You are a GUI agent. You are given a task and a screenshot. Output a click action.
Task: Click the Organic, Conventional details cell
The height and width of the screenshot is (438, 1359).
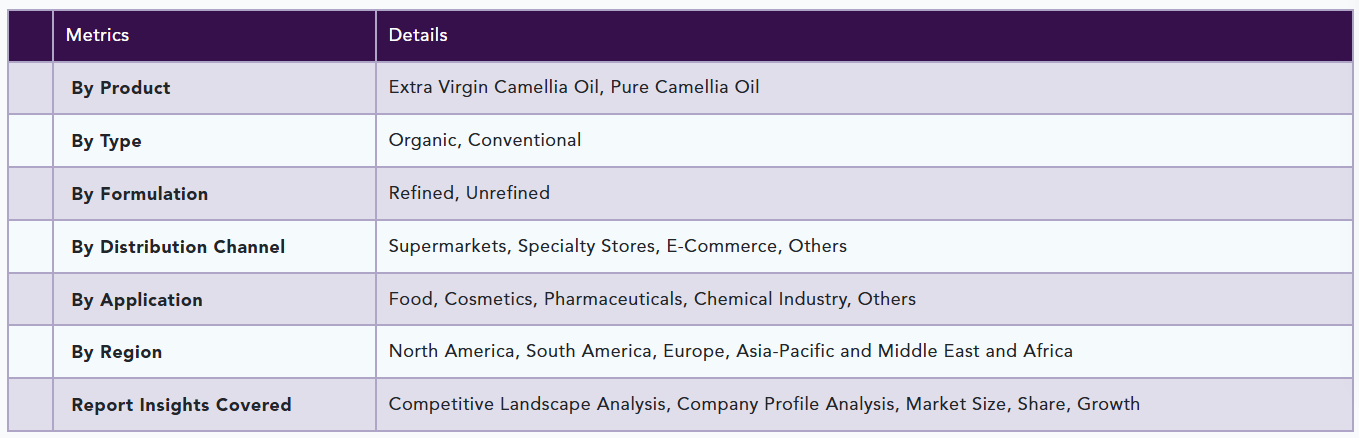click(864, 141)
